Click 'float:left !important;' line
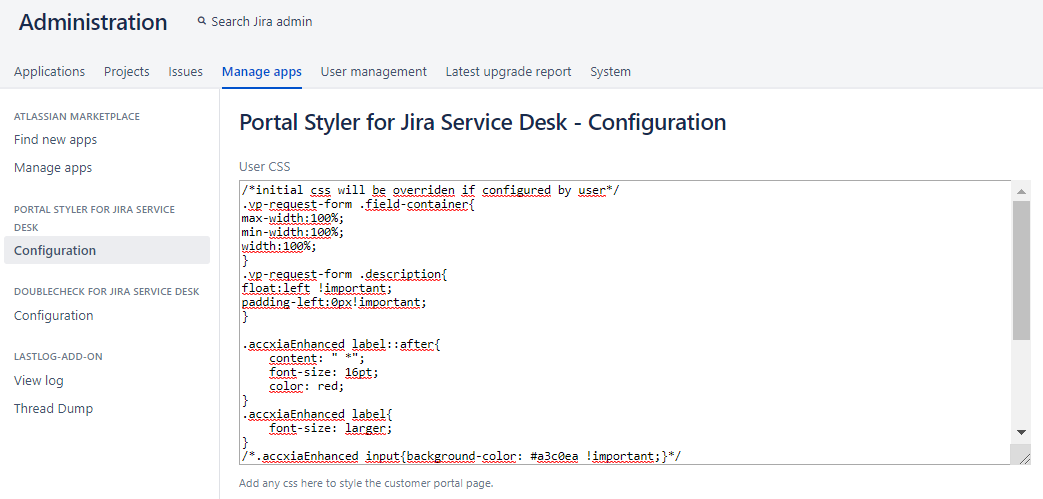The height and width of the screenshot is (499, 1043). click(317, 288)
